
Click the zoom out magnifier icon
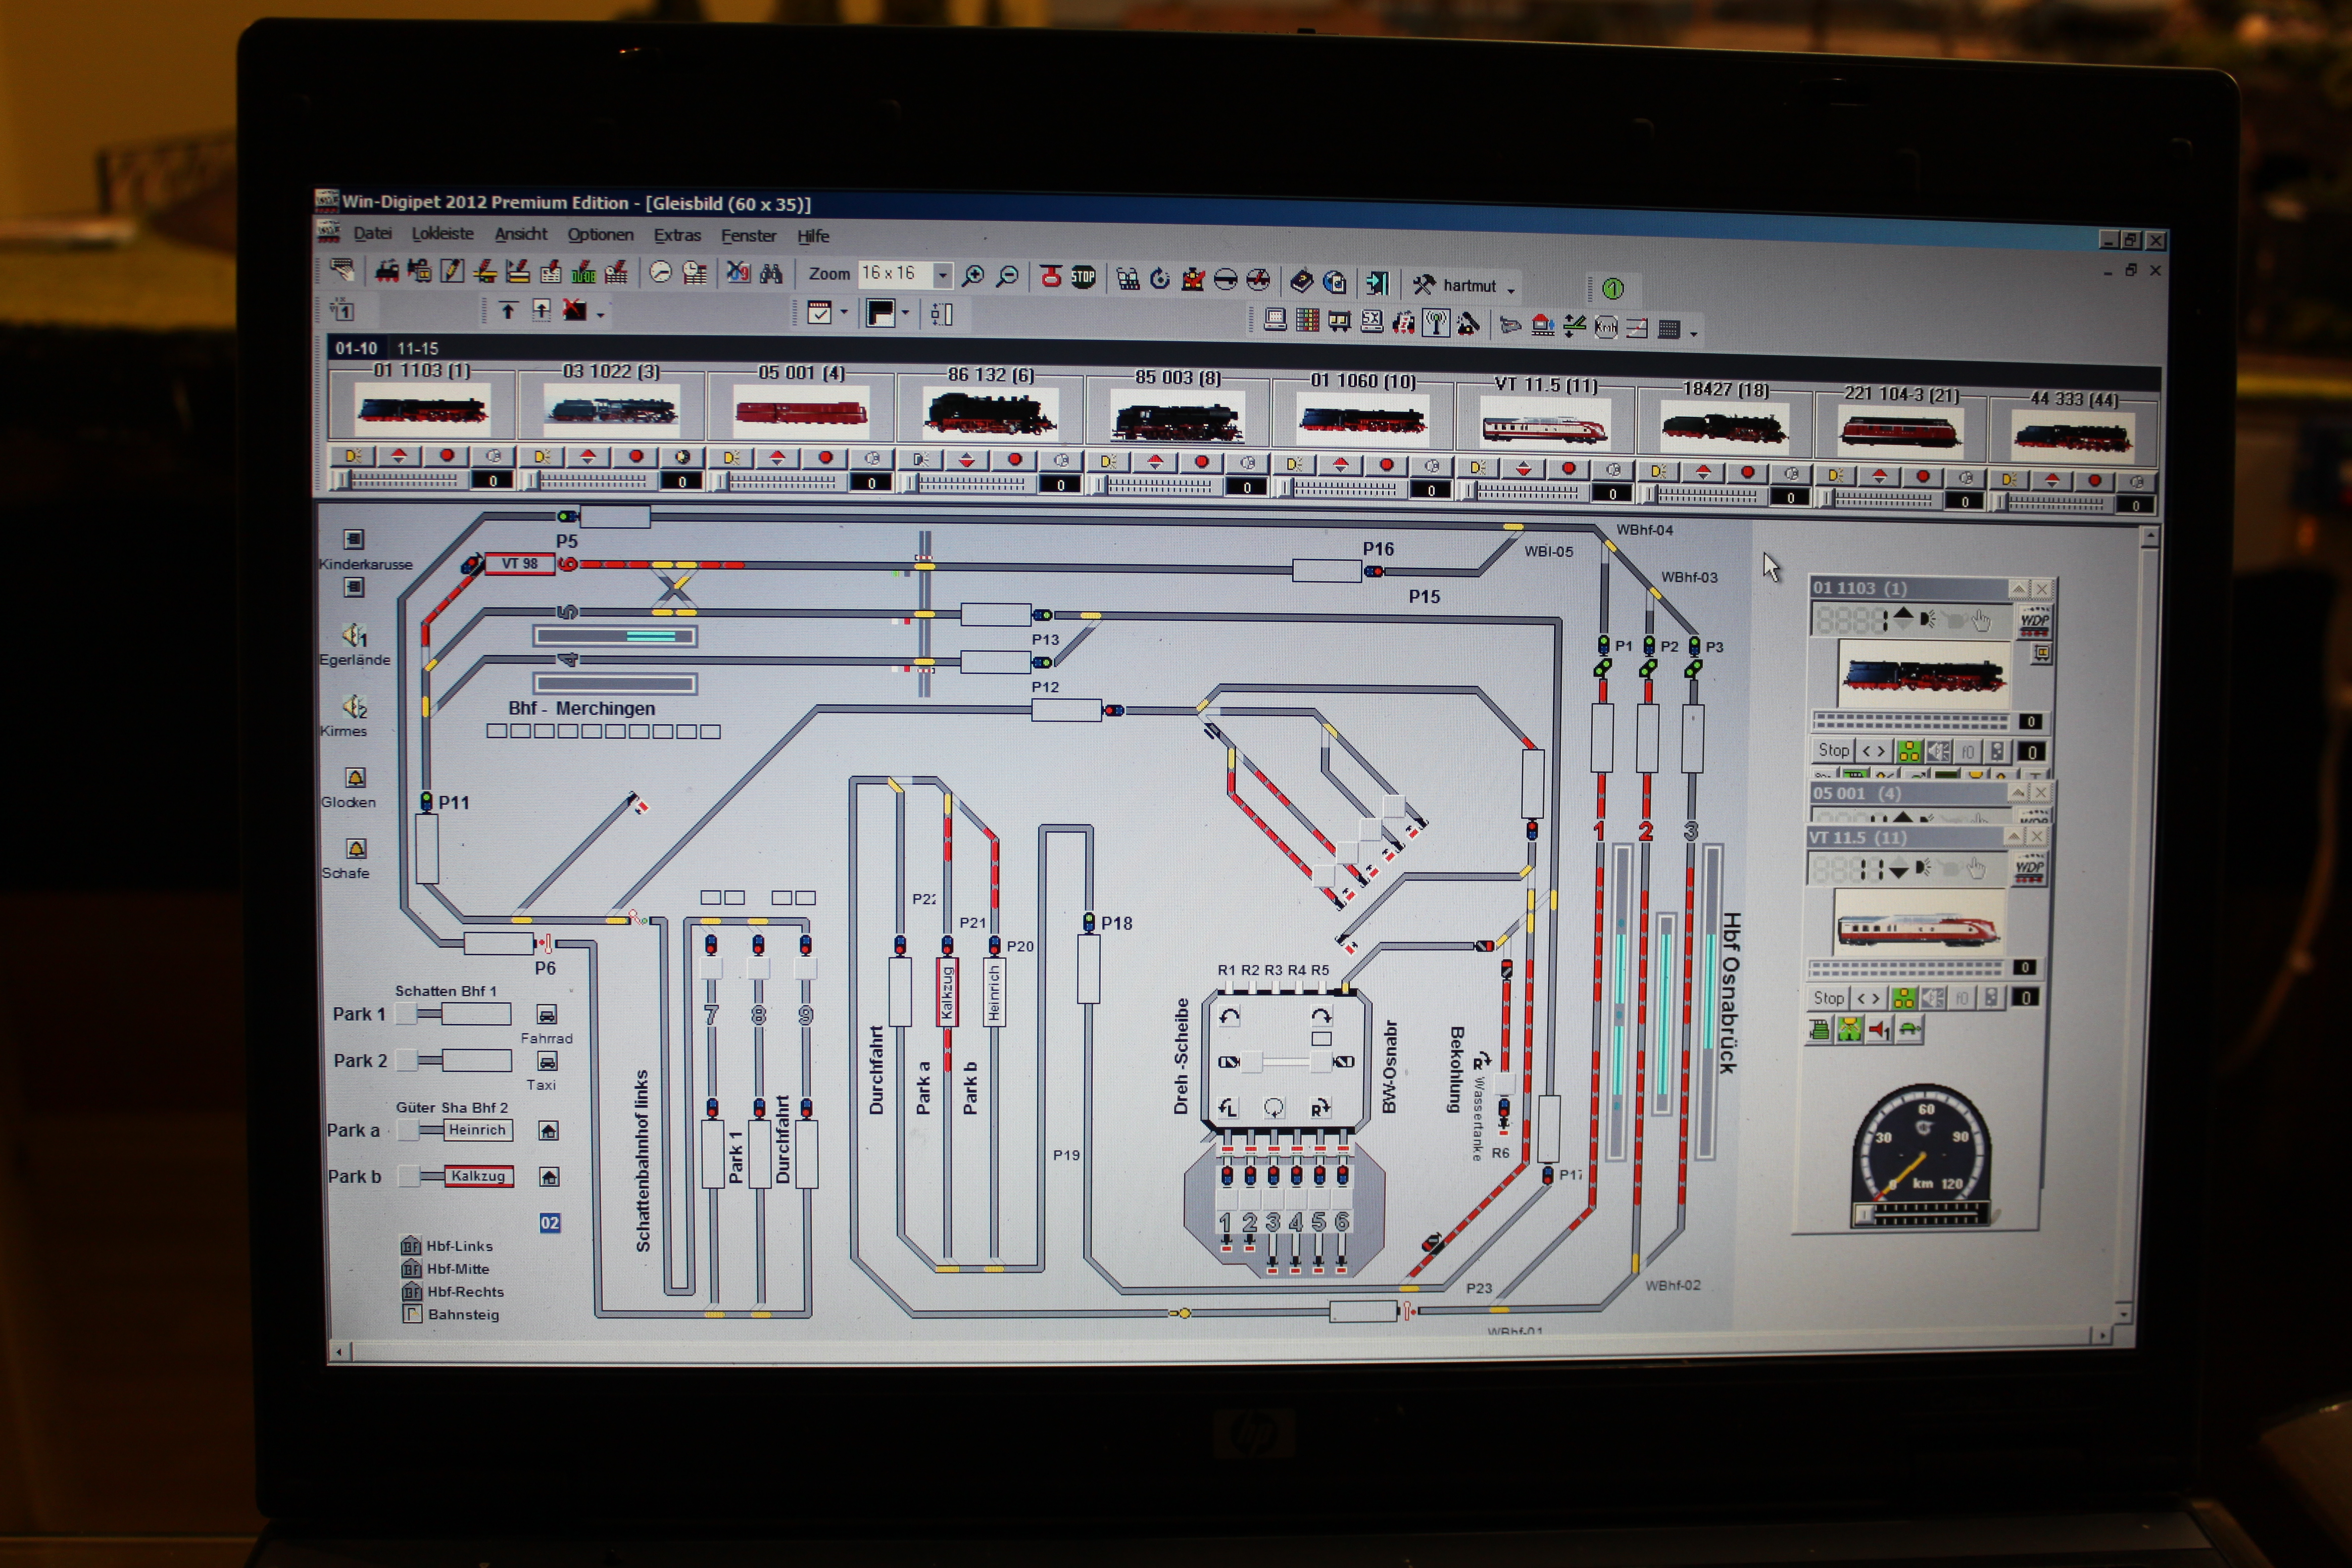click(1008, 276)
